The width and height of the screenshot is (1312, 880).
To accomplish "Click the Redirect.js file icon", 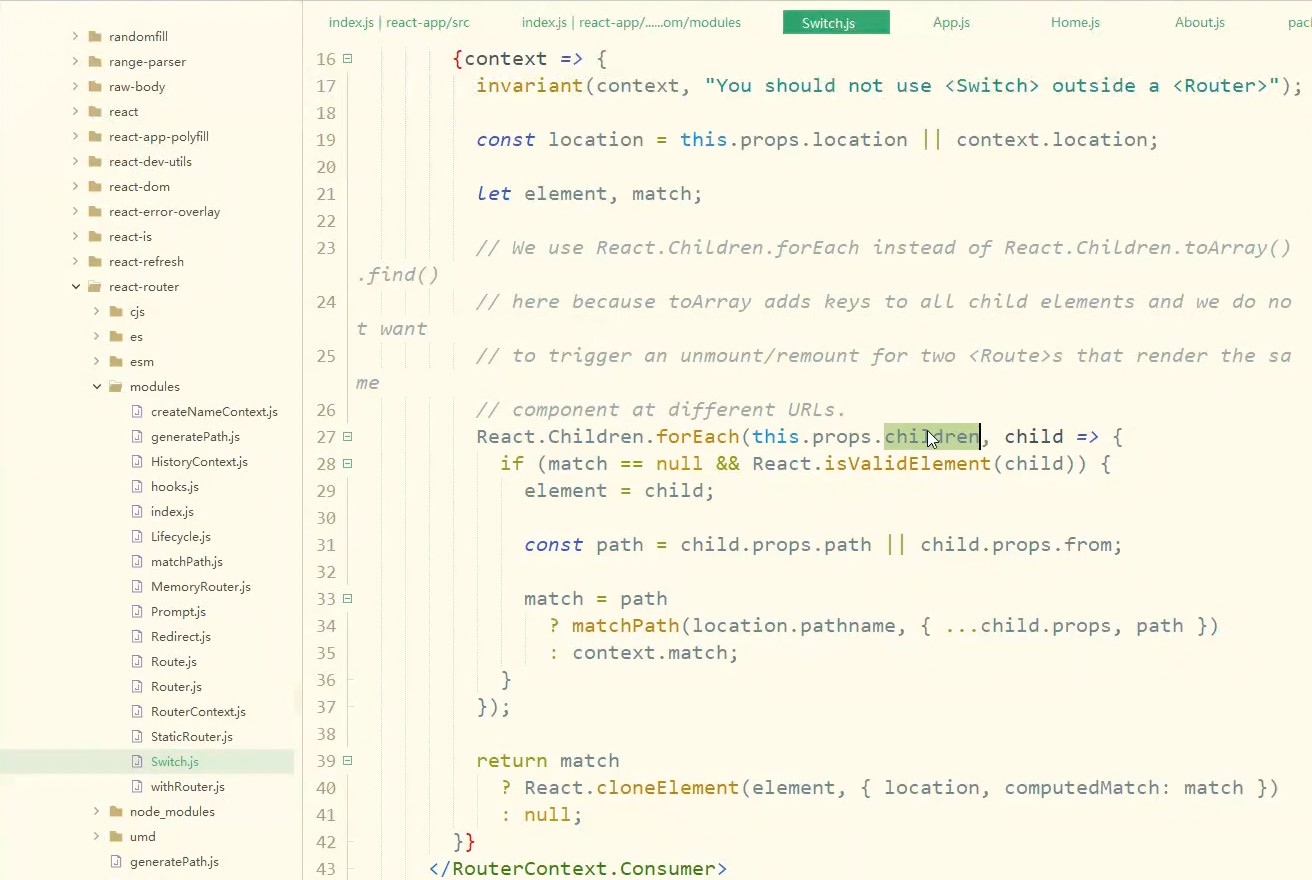I will 138,636.
